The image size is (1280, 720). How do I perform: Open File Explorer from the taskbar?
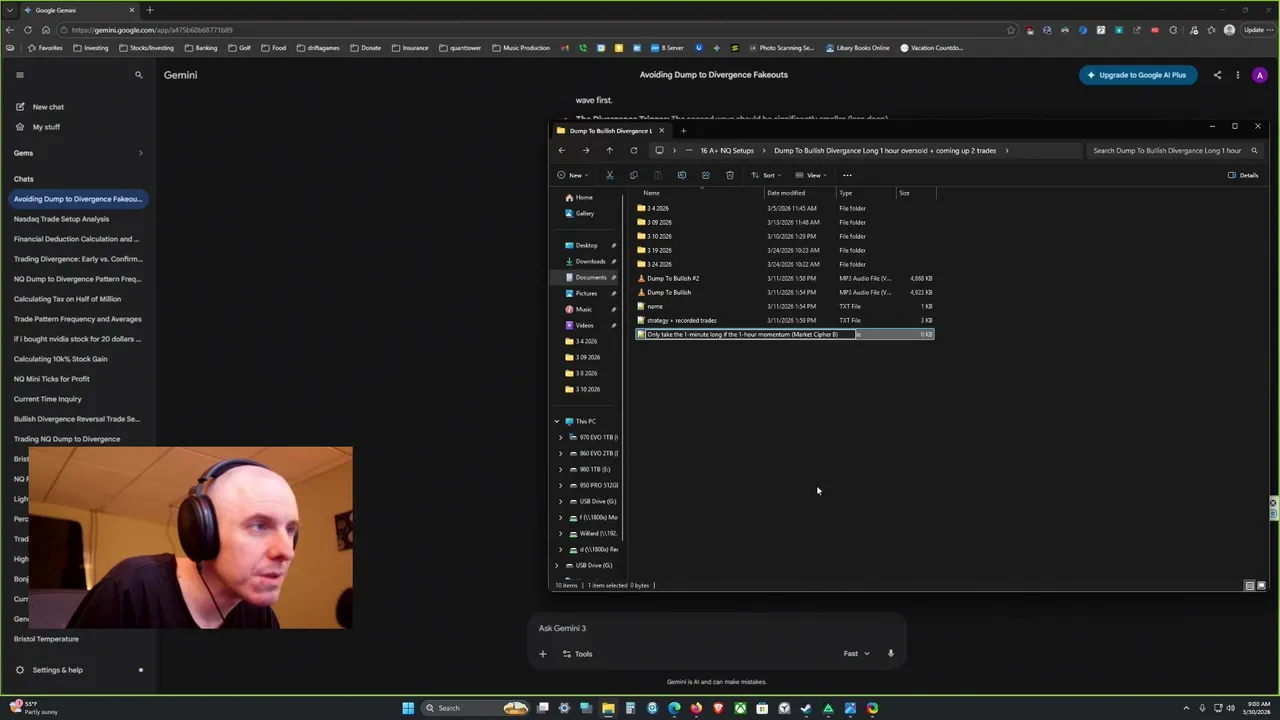click(x=608, y=708)
